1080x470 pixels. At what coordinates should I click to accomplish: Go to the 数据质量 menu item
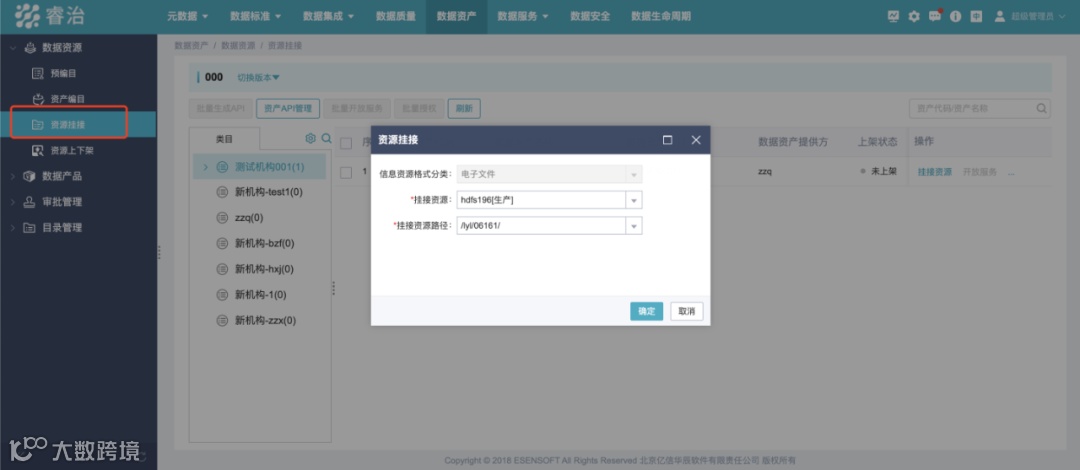click(396, 16)
